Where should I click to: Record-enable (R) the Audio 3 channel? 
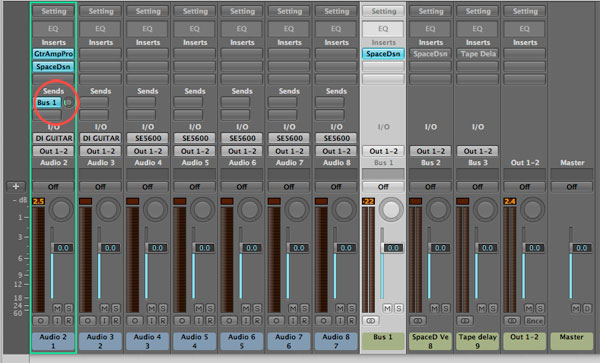pyautogui.click(x=116, y=321)
